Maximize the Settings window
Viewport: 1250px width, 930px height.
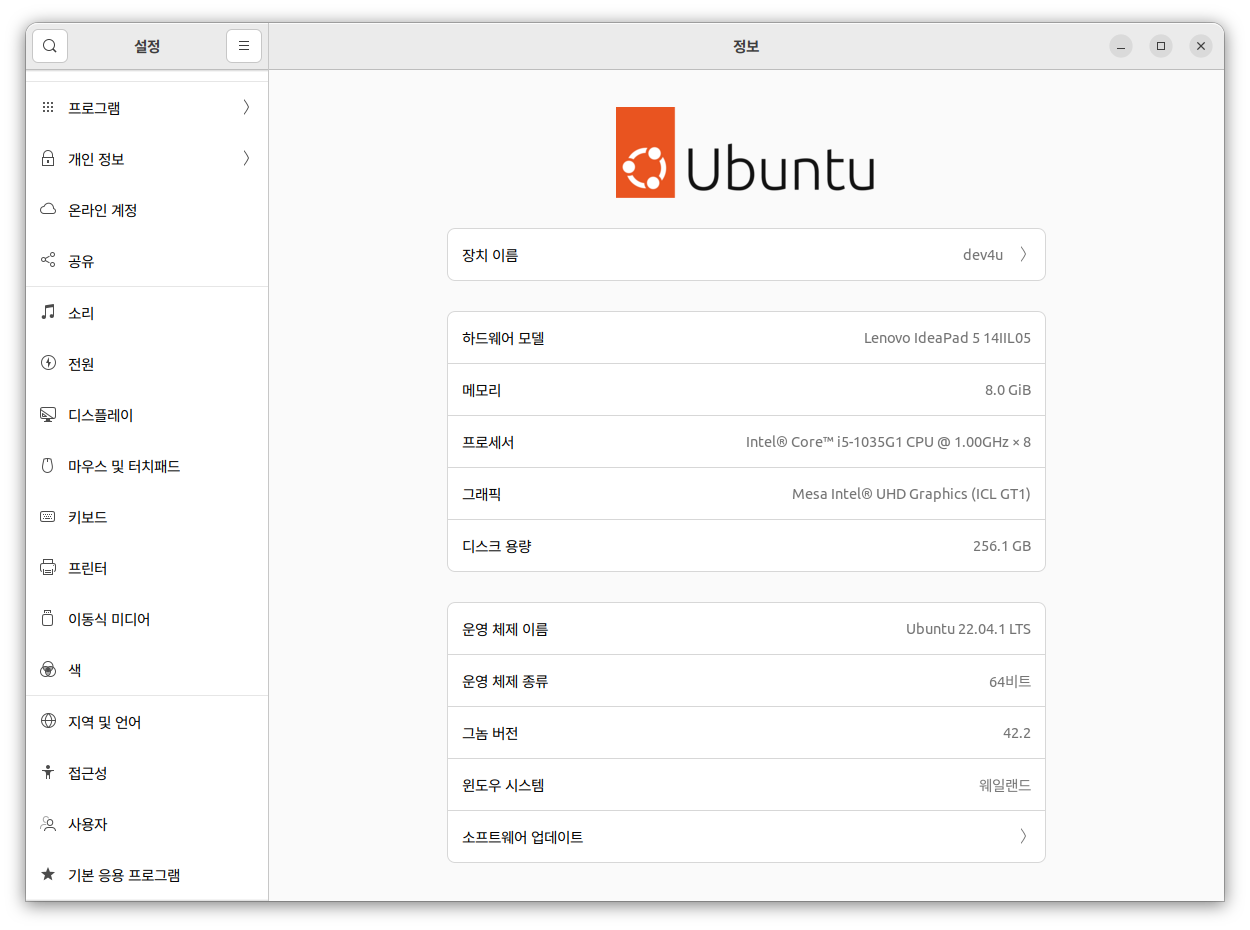1161,46
